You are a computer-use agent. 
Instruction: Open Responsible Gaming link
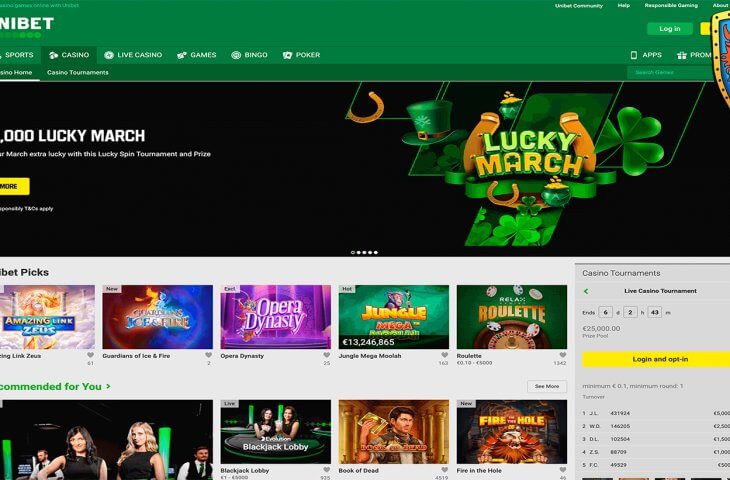(x=671, y=6)
